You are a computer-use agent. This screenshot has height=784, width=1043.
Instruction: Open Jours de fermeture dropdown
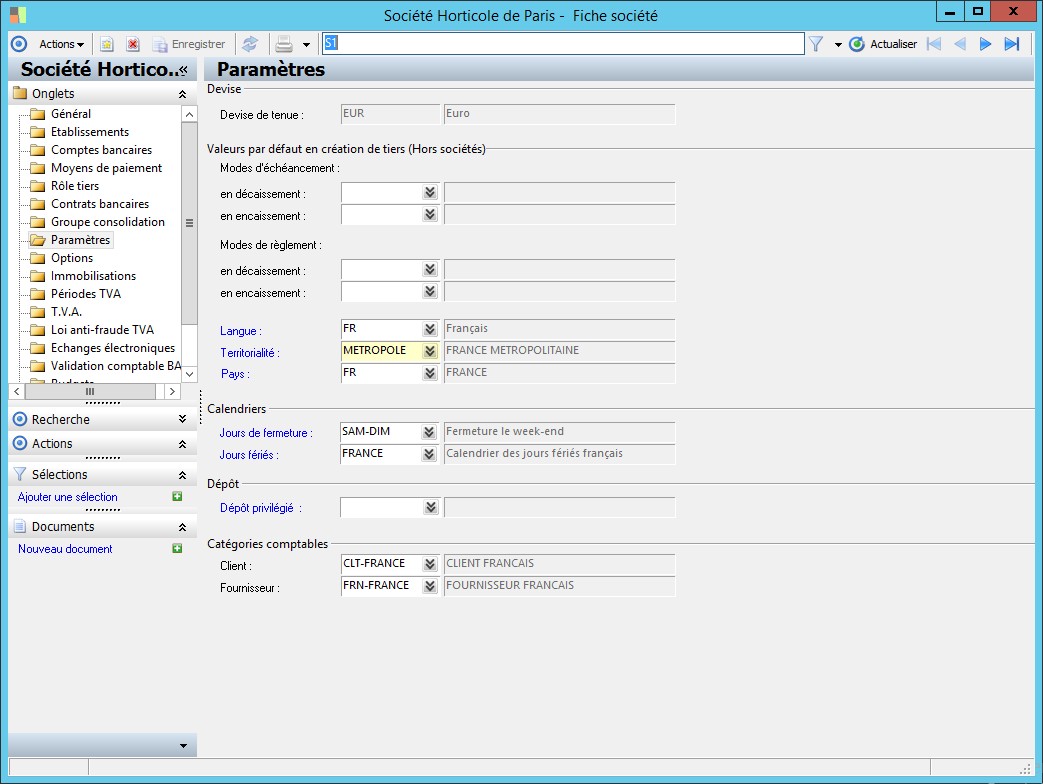[429, 432]
